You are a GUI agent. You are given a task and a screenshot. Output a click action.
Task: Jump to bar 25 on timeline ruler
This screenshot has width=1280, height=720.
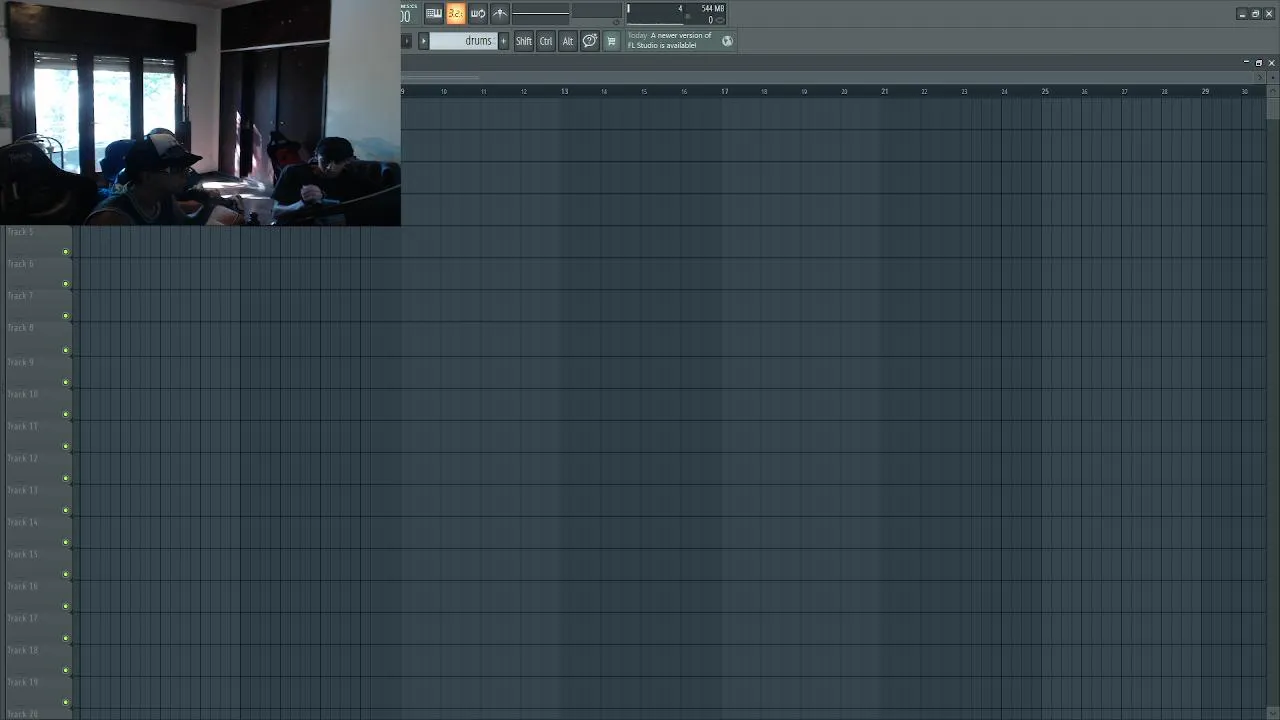1045,91
